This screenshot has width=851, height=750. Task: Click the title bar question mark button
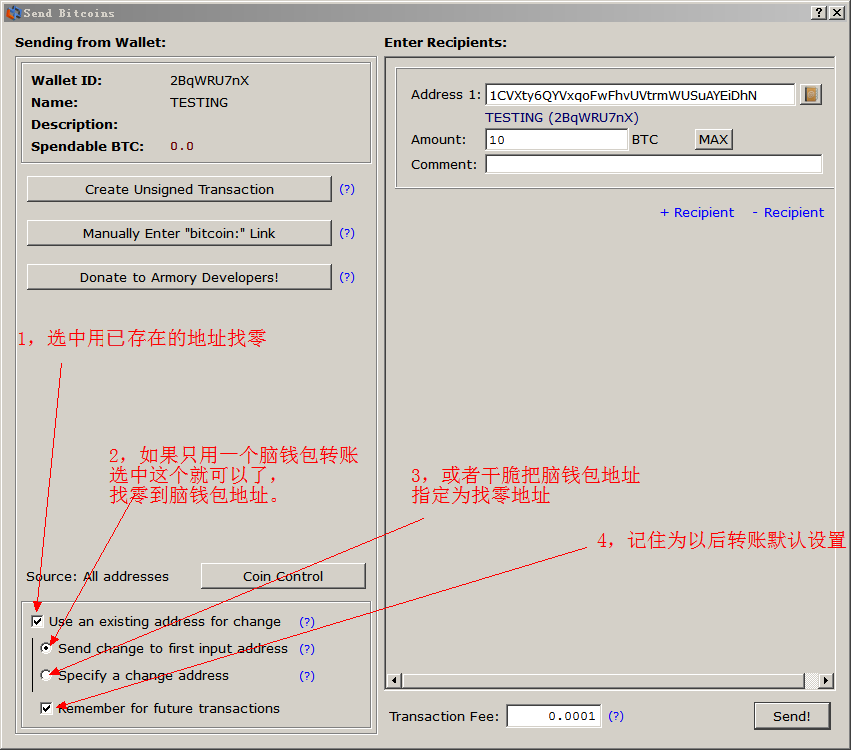pos(819,12)
